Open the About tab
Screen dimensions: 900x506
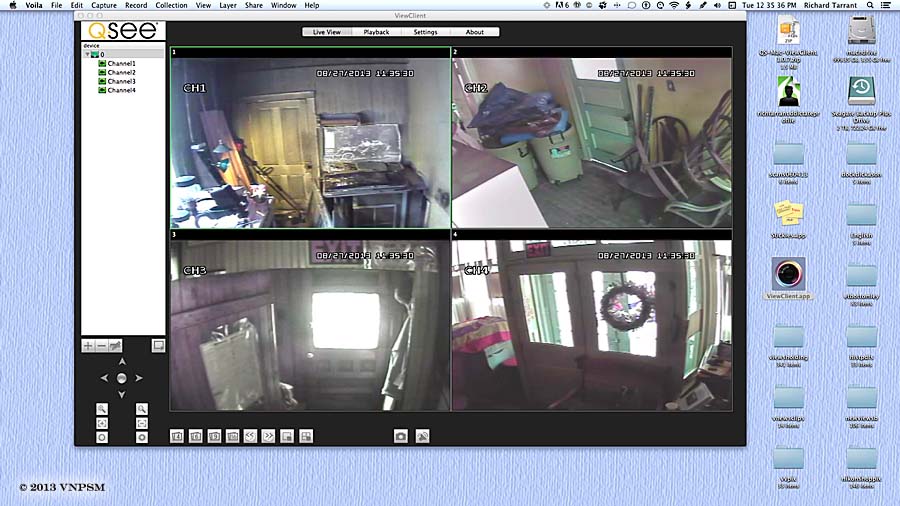475,32
